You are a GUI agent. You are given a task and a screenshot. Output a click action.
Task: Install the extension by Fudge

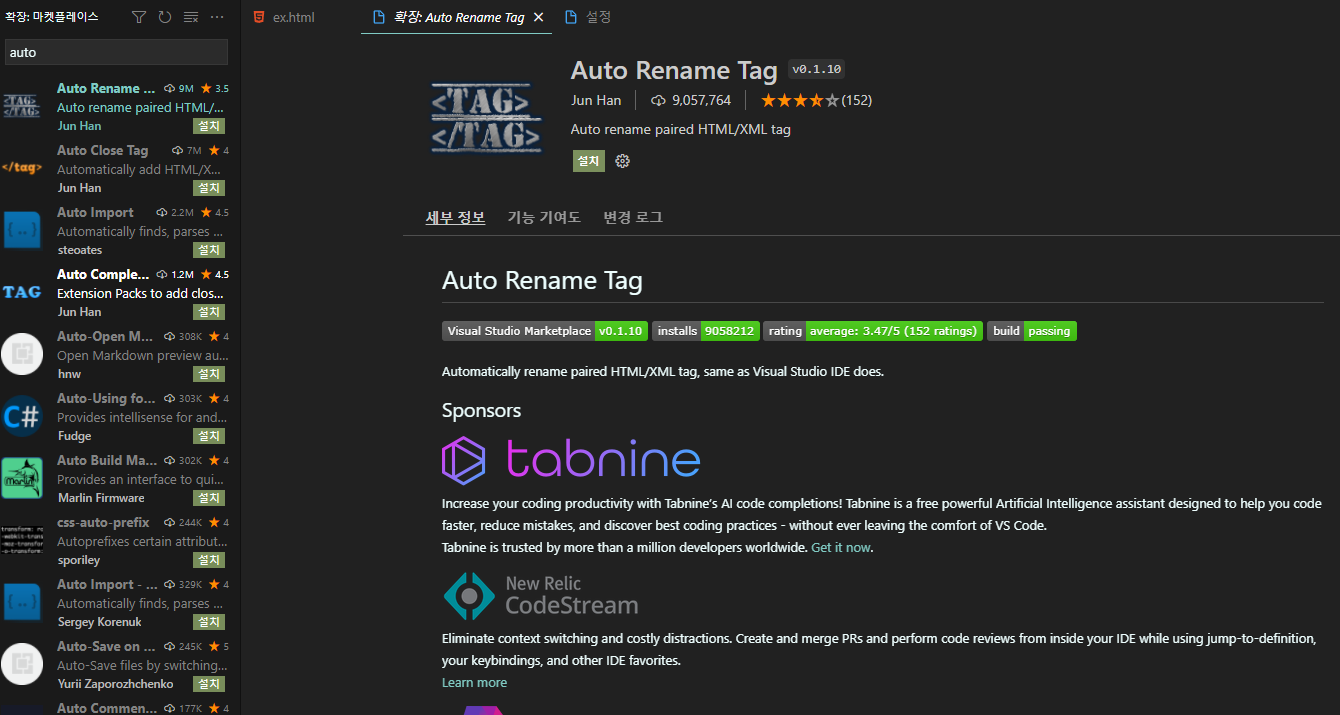[209, 436]
